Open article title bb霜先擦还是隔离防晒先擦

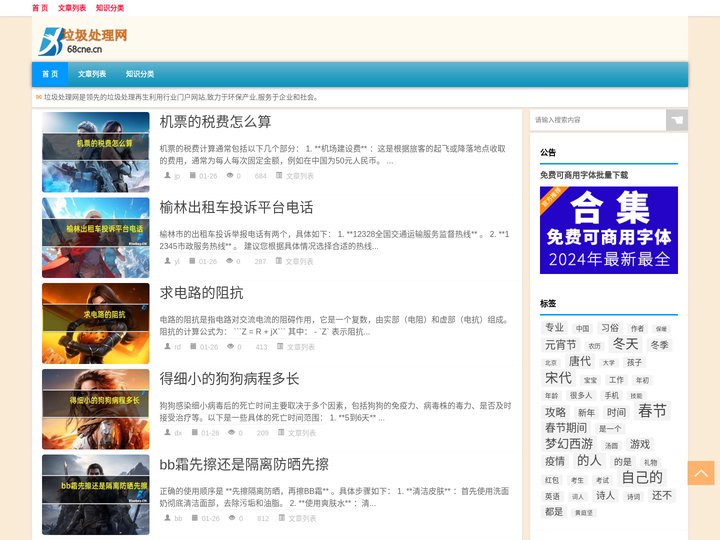244,465
